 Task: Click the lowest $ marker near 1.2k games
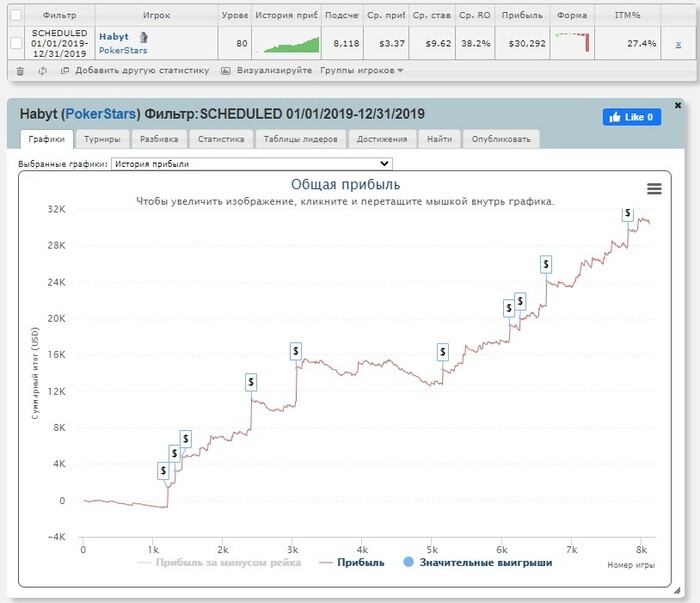pos(163,471)
